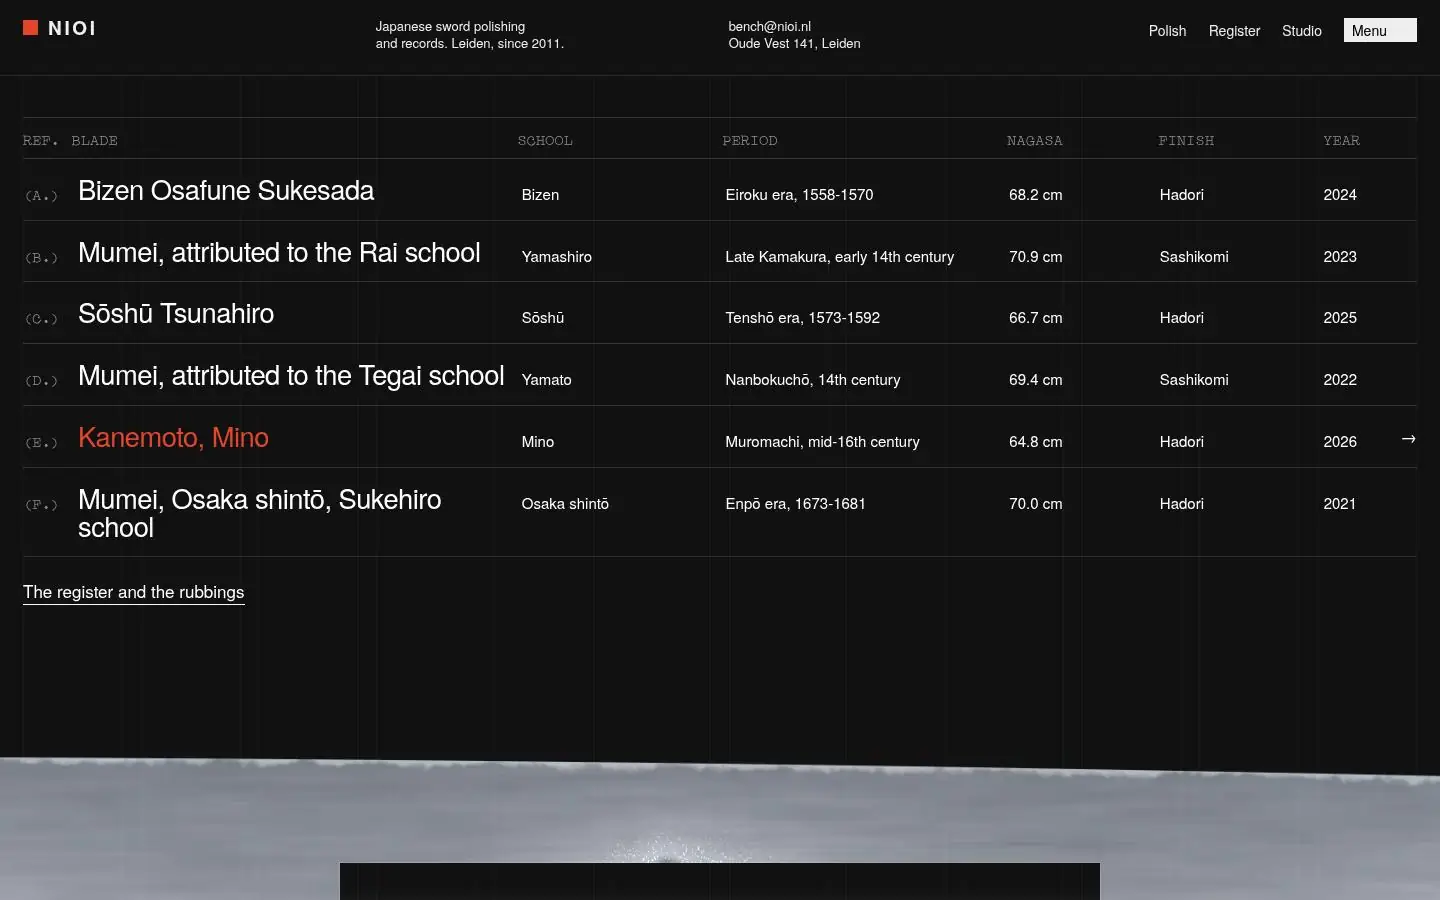Viewport: 1440px width, 900px height.
Task: Open the Bizen Osafune Sukesada blade entry
Action: pyautogui.click(x=226, y=191)
